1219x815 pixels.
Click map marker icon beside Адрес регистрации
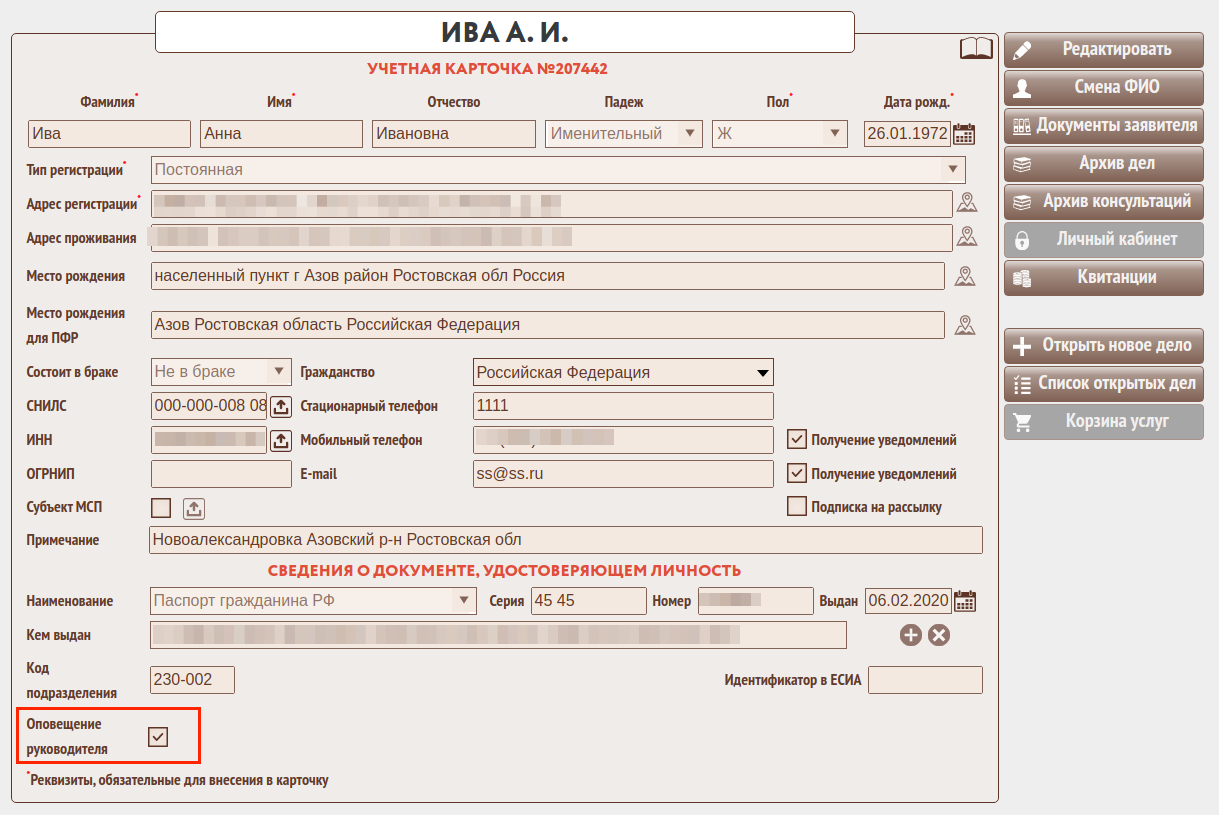(x=966, y=204)
